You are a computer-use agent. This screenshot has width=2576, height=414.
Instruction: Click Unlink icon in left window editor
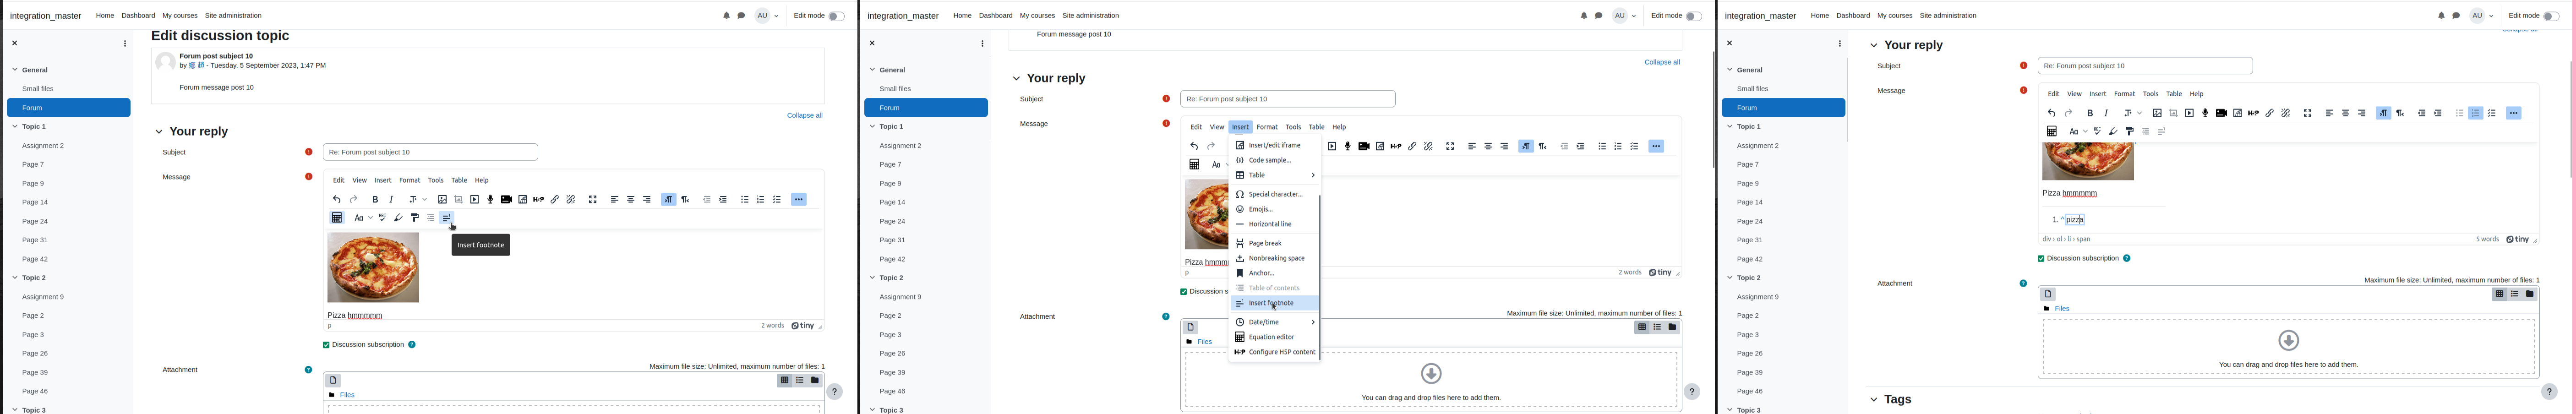(571, 200)
